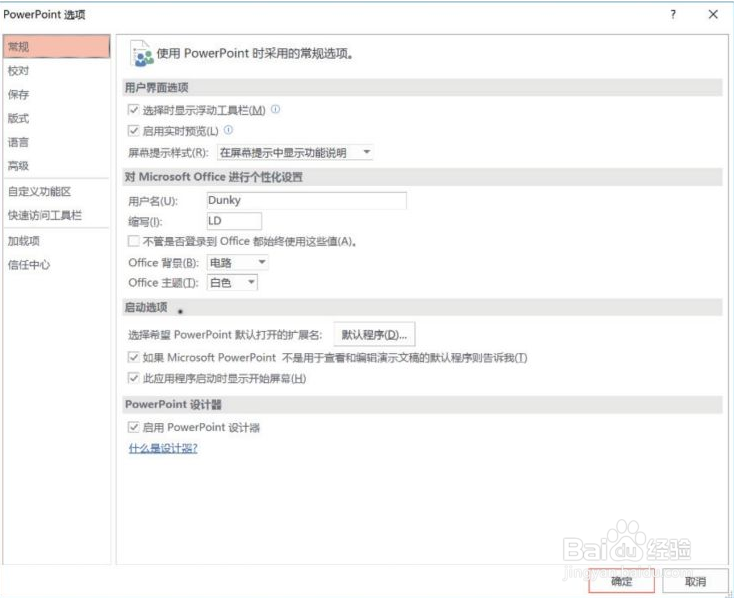This screenshot has width=734, height=598.
Task: Open the 屏幕提示样式 dropdown
Action: click(x=295, y=152)
